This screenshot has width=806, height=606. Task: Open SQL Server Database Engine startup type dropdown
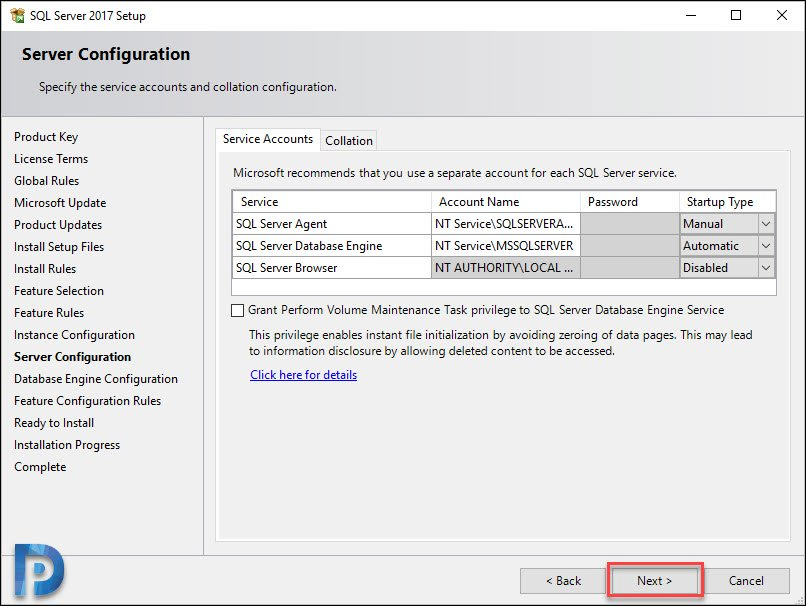765,246
